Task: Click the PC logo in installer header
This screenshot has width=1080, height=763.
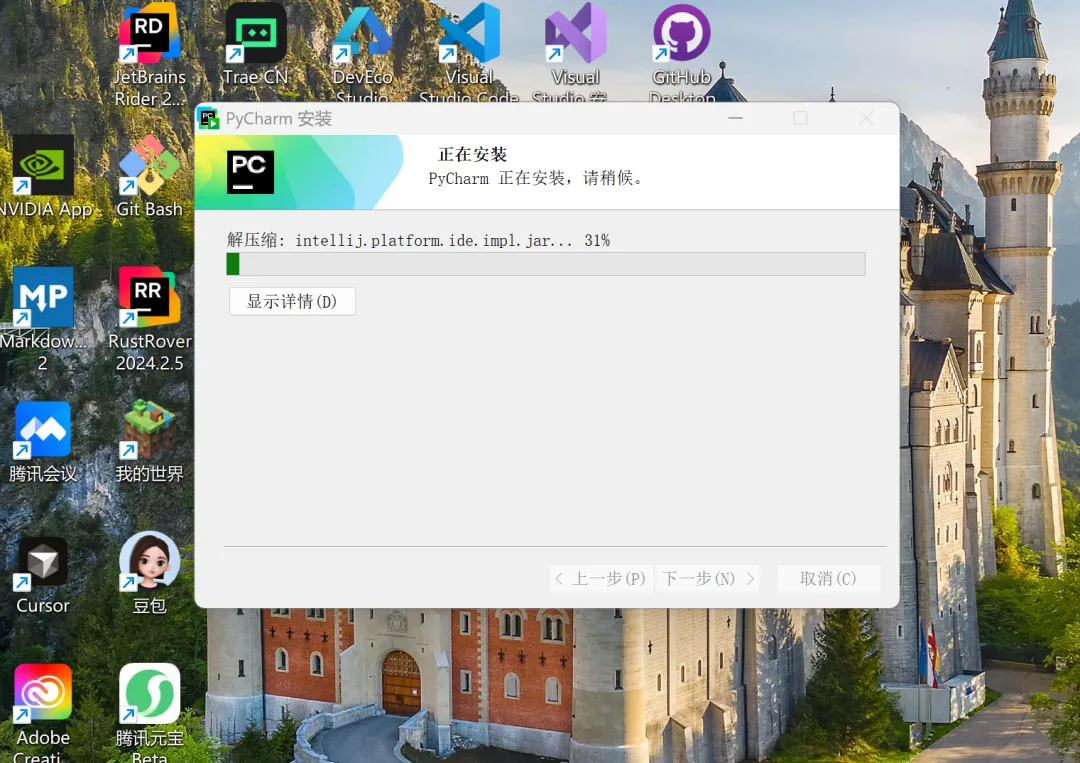Action: [251, 172]
